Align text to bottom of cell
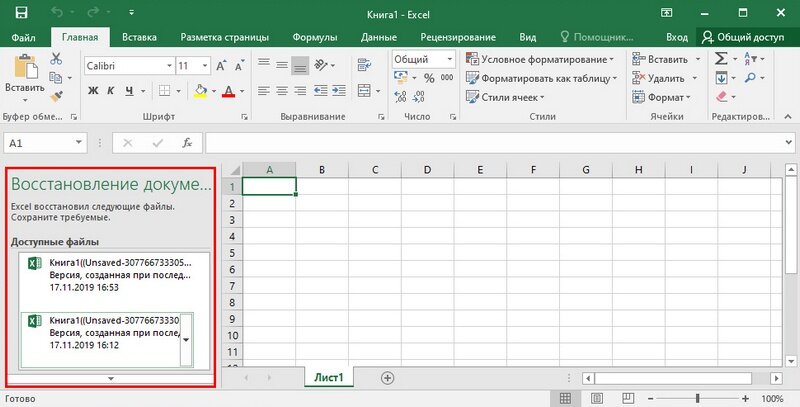 (x=301, y=65)
